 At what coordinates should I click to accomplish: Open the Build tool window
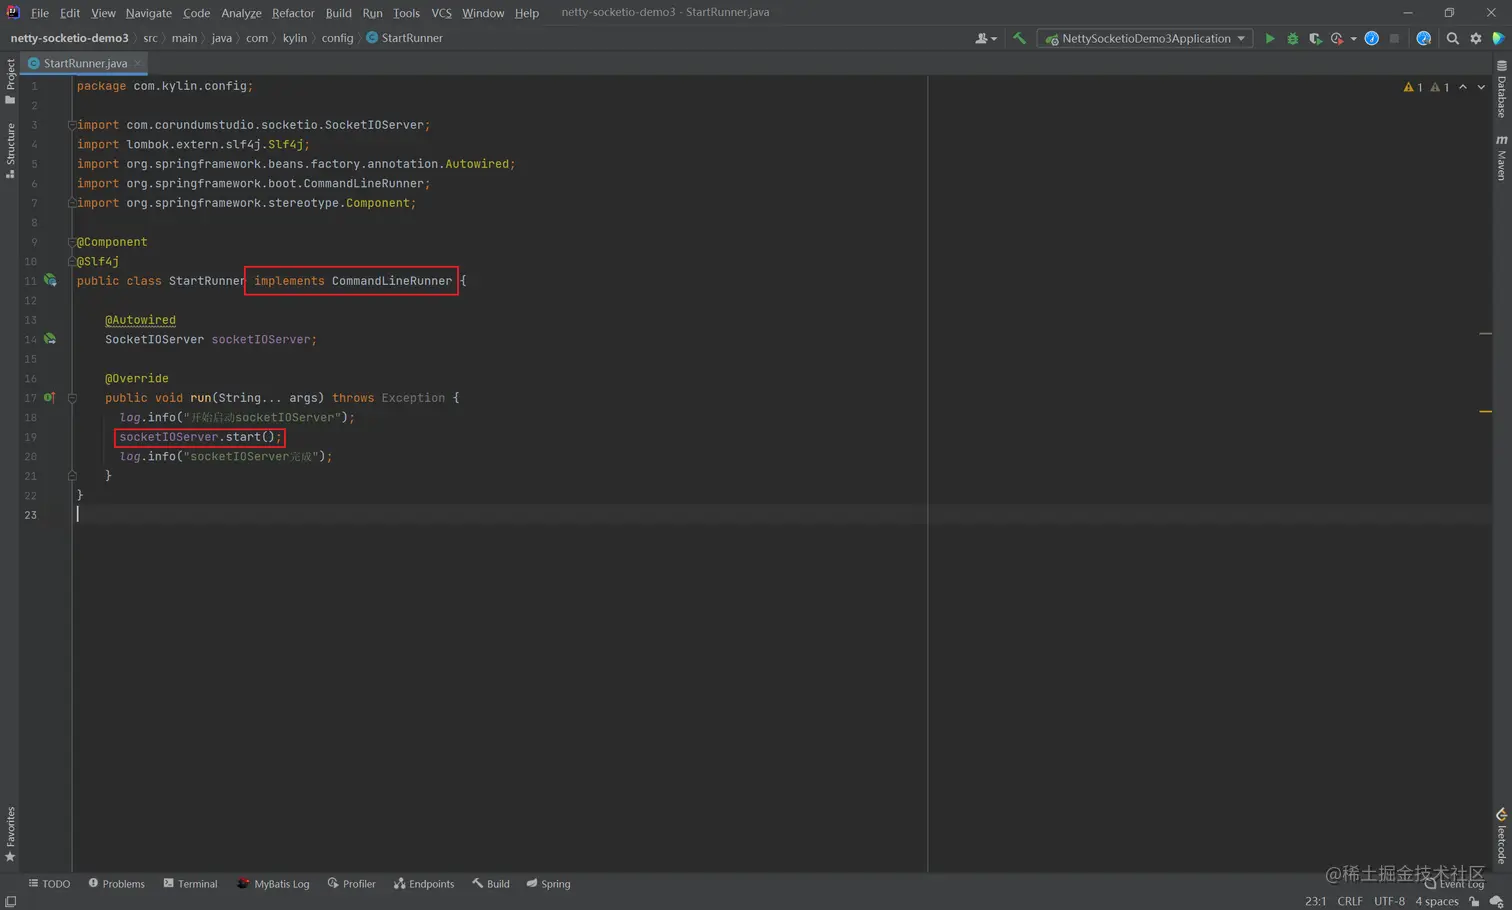tap(491, 884)
